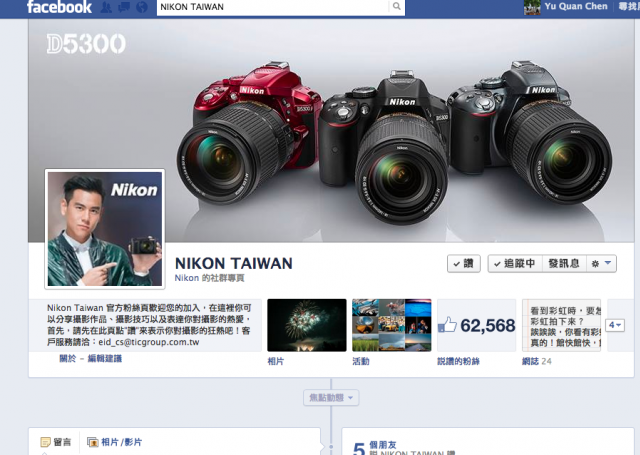The image size is (640, 455).
Task: Click the 發訊息 message button
Action: pos(564,264)
